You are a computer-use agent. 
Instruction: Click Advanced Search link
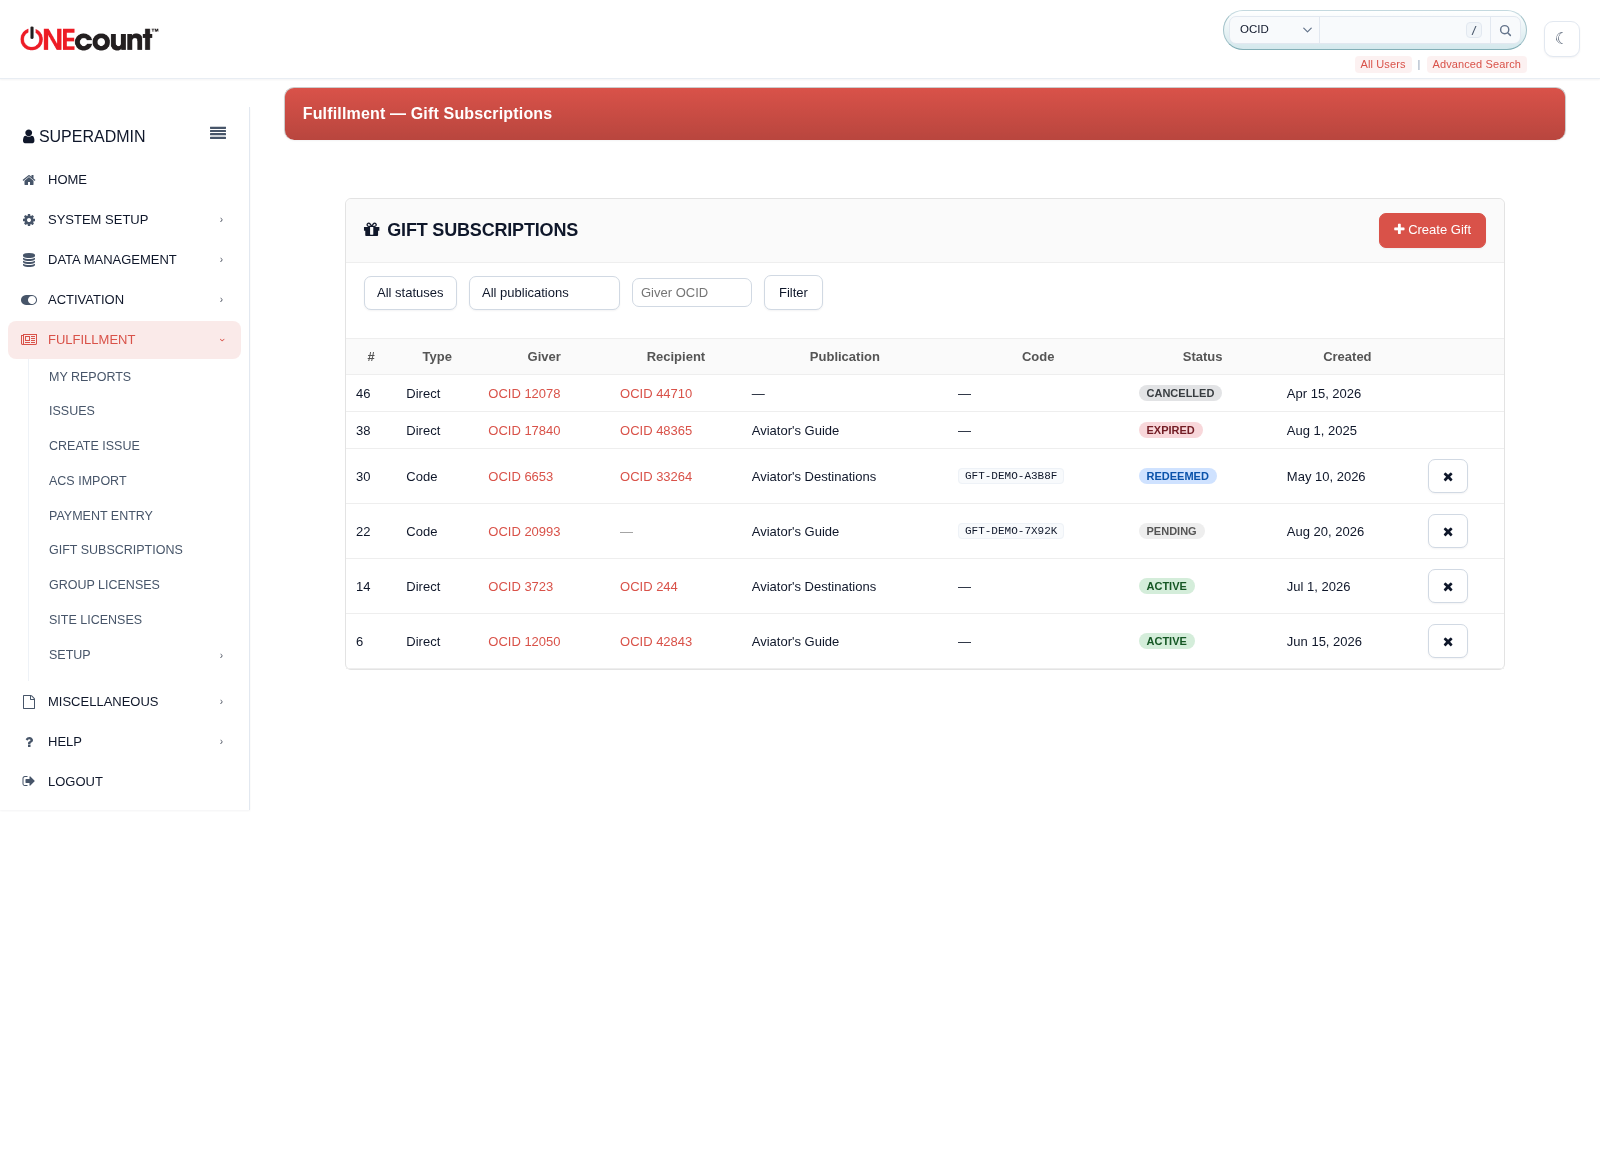pyautogui.click(x=1476, y=64)
